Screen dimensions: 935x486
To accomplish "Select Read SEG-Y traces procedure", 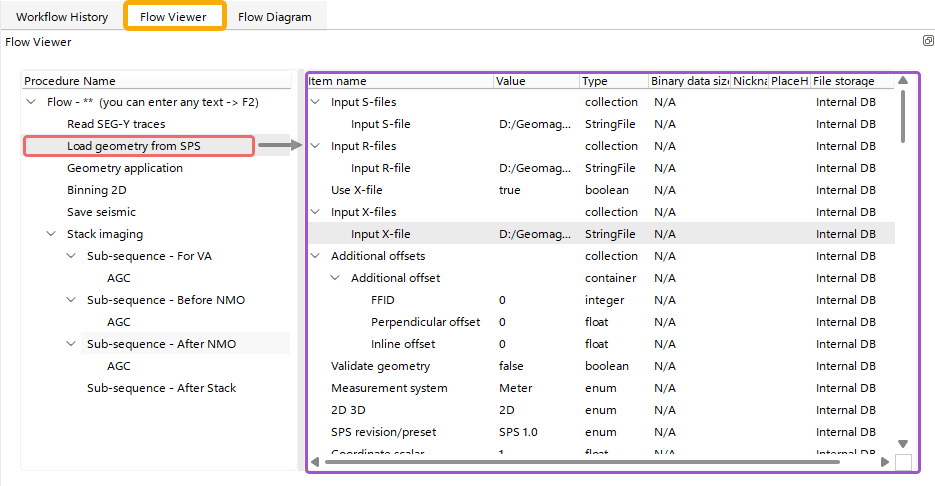I will [x=116, y=124].
